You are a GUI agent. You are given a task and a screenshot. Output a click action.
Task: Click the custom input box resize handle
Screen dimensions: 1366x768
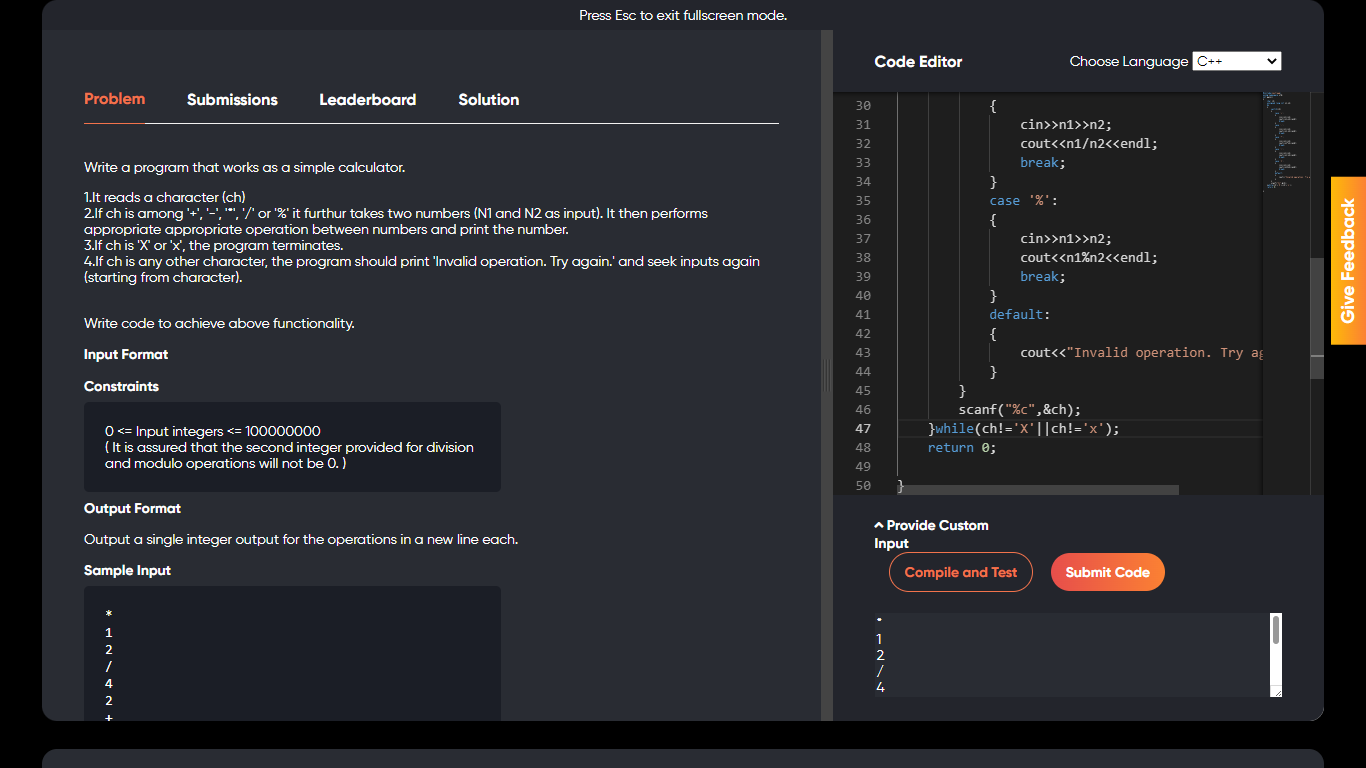pyautogui.click(x=1276, y=692)
